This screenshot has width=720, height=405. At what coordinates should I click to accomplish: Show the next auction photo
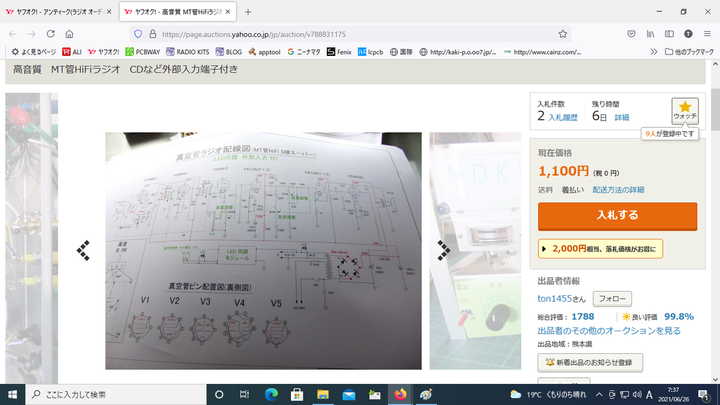pos(444,250)
